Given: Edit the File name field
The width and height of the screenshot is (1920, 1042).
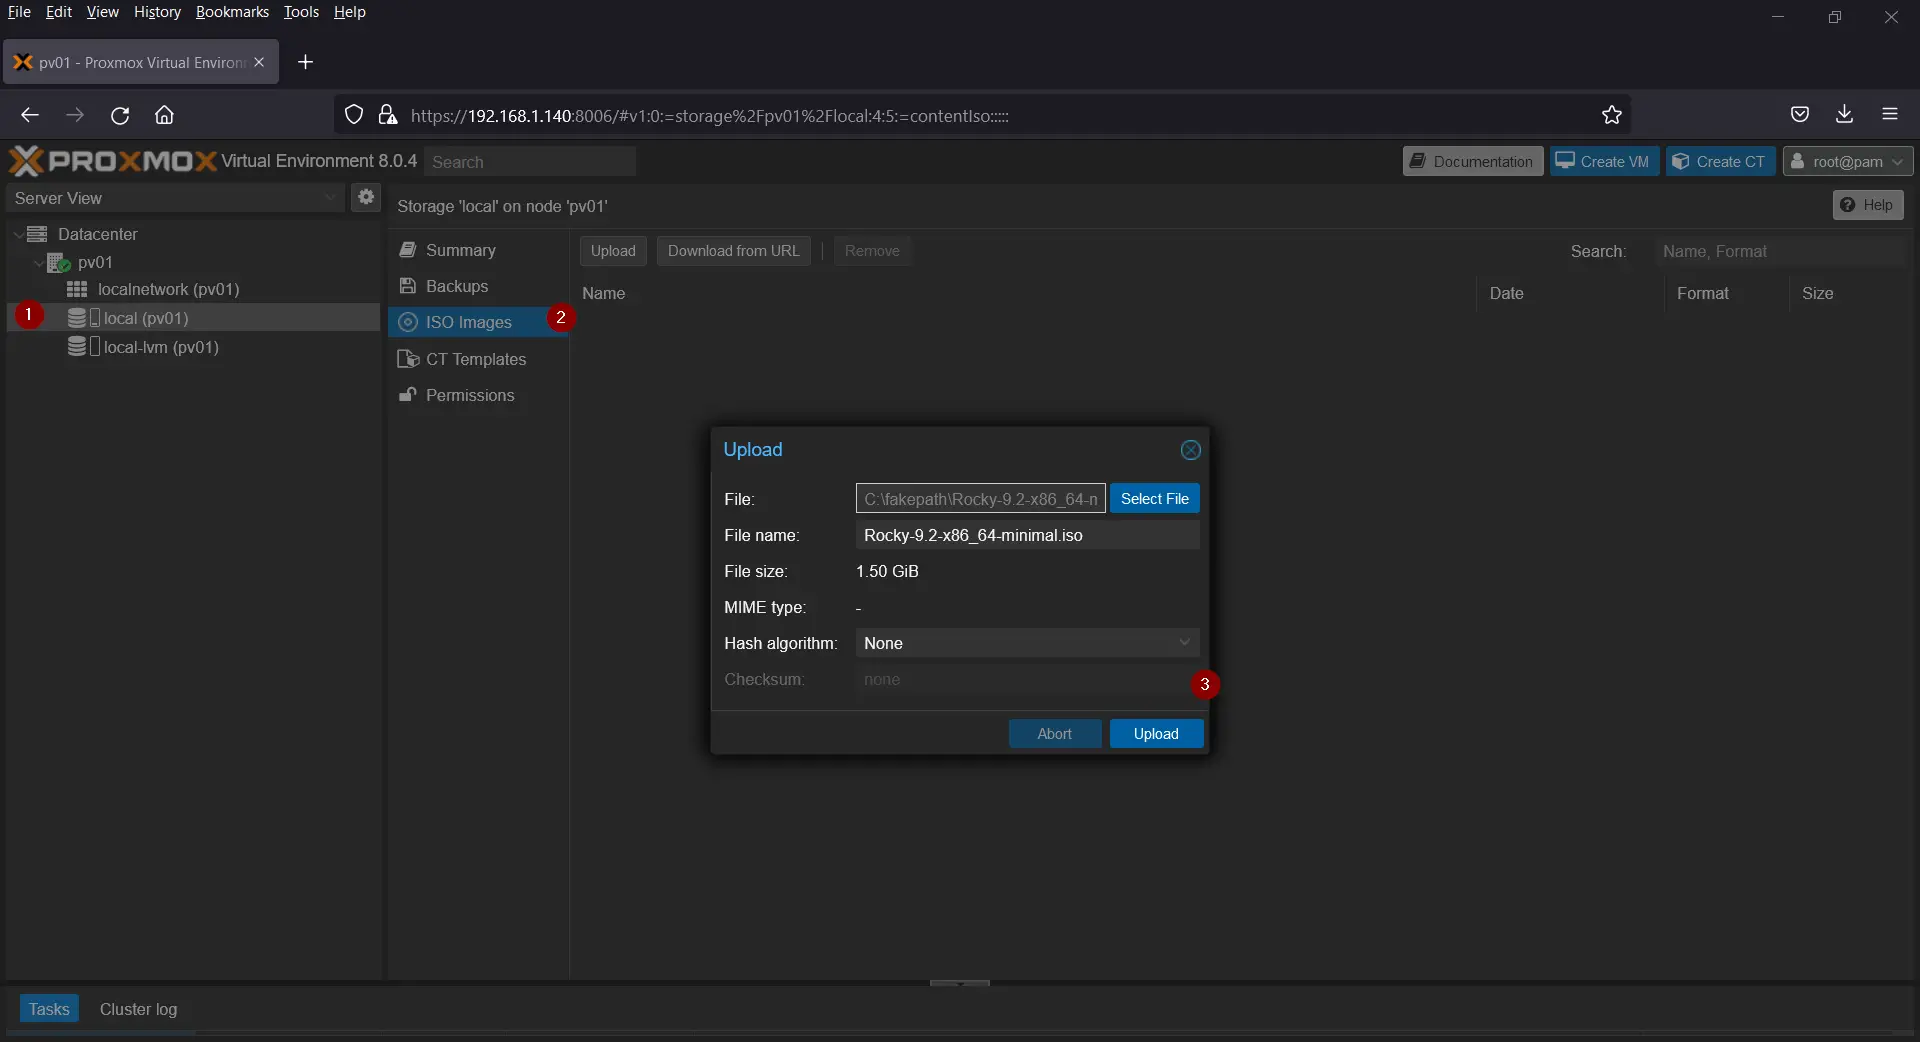Looking at the screenshot, I should [1028, 535].
